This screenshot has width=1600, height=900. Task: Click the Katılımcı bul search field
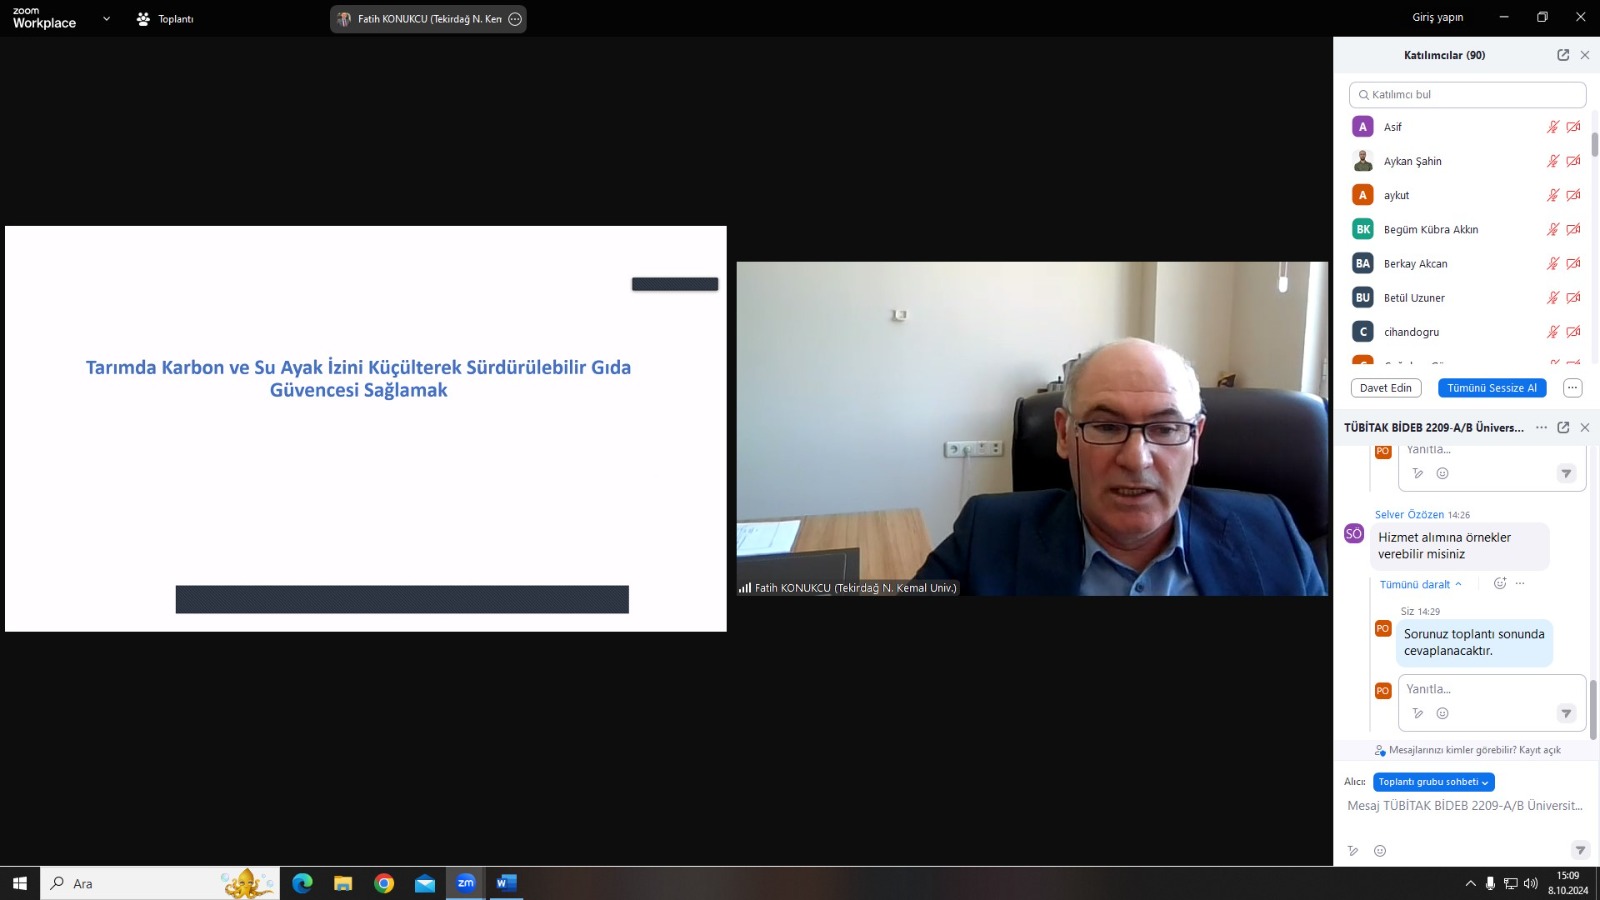[x=1467, y=95]
